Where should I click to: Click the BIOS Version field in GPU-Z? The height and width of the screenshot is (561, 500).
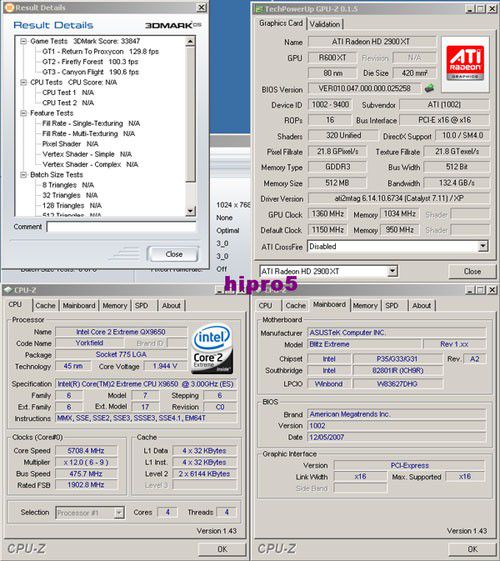click(x=364, y=88)
